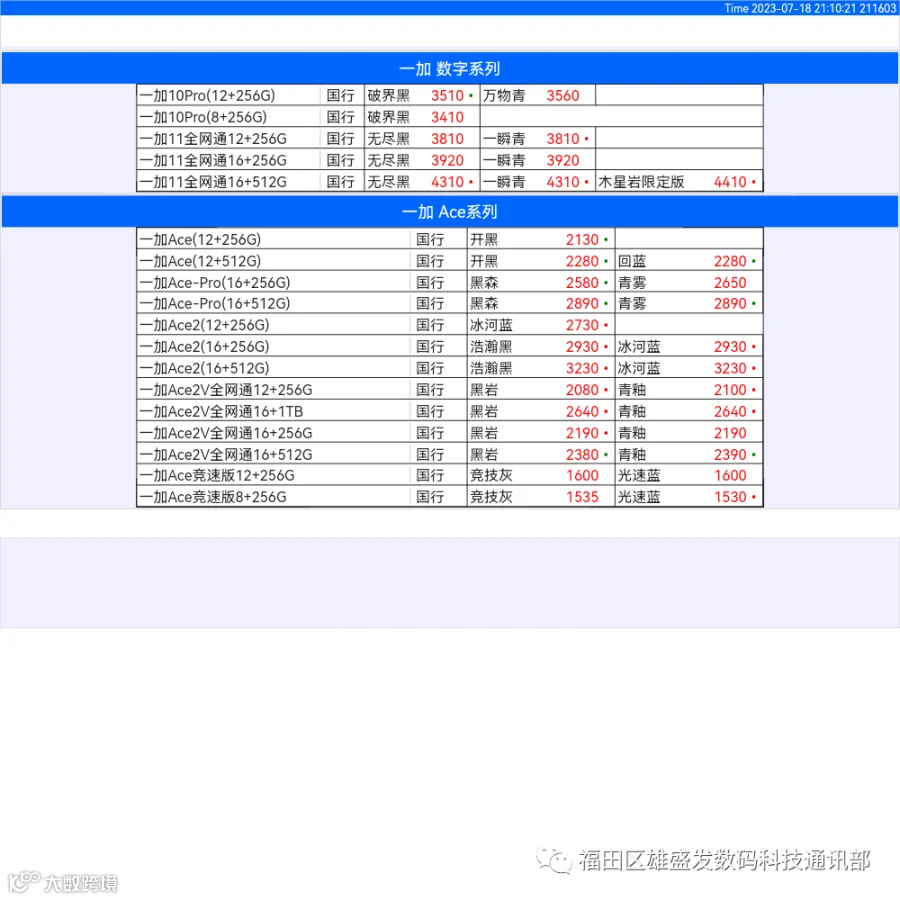The width and height of the screenshot is (900, 900).
Task: Click model name '一加Ace-Pro(16+256G)'
Action: point(215,282)
